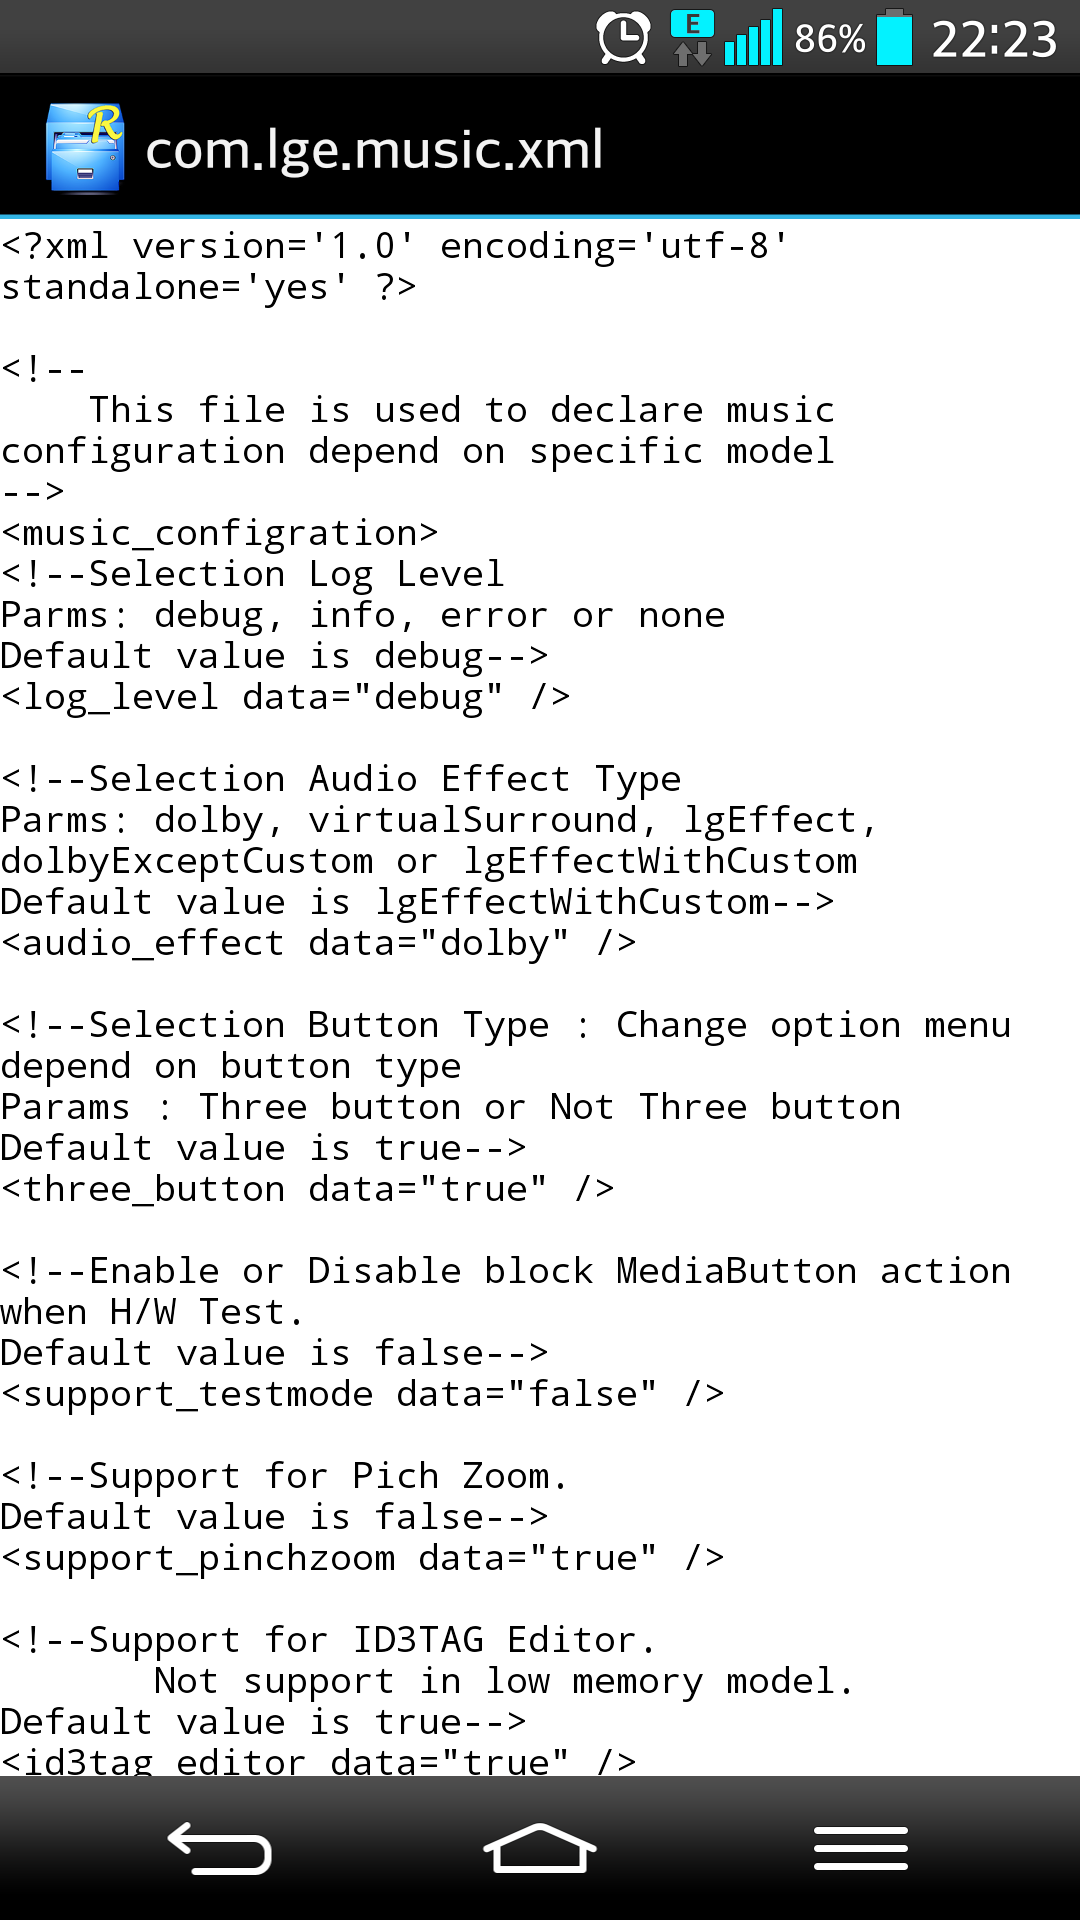
Task: Tap the signal strength bars icon
Action: 753,38
